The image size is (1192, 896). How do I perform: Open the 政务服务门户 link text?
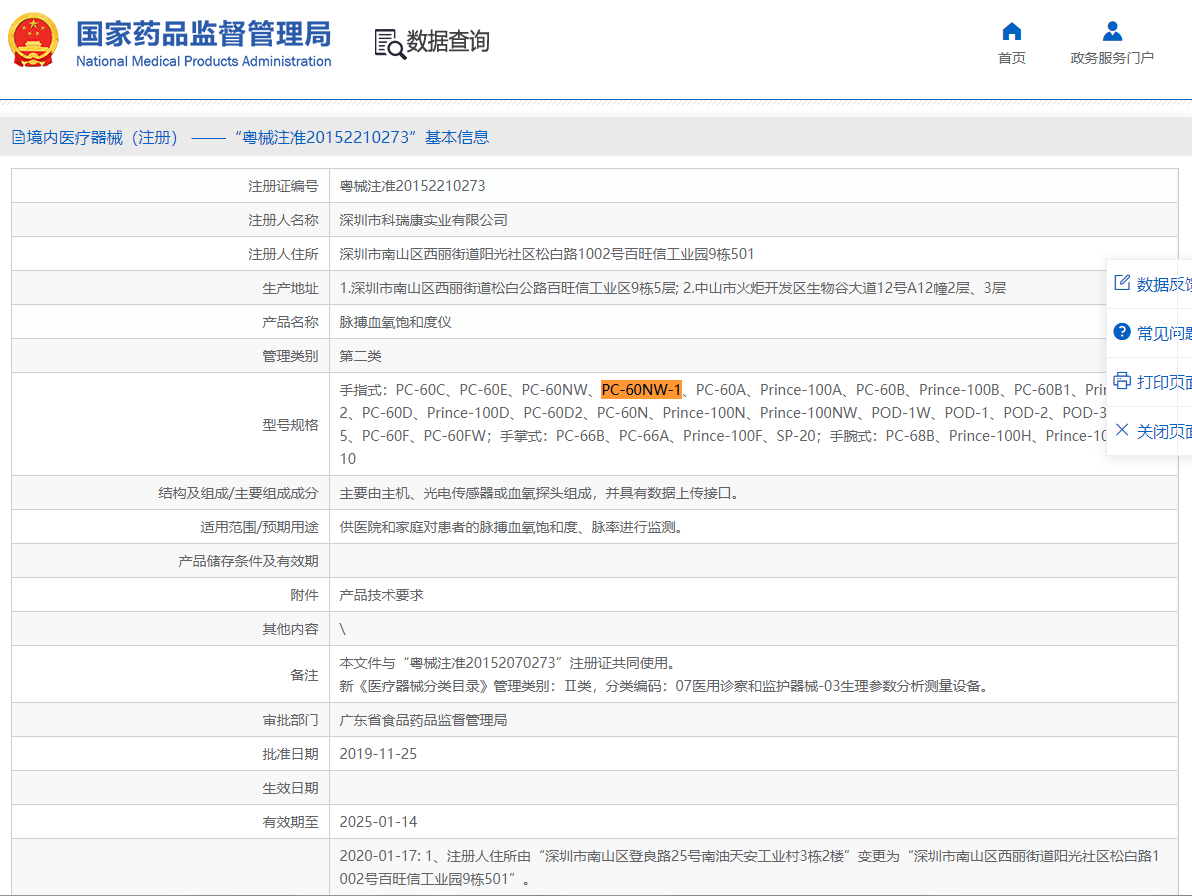[x=1112, y=58]
